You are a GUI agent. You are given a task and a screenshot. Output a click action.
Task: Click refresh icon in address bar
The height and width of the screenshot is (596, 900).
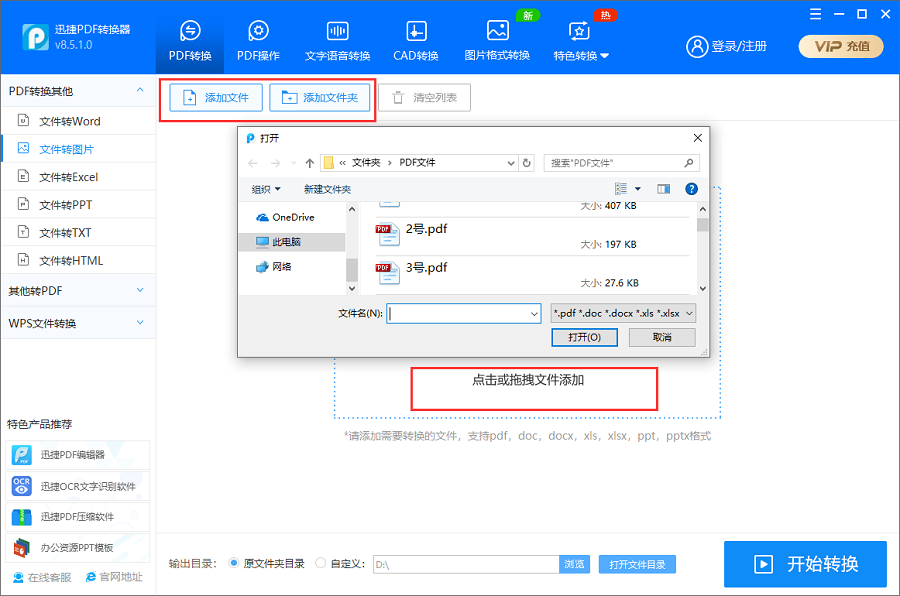(526, 163)
